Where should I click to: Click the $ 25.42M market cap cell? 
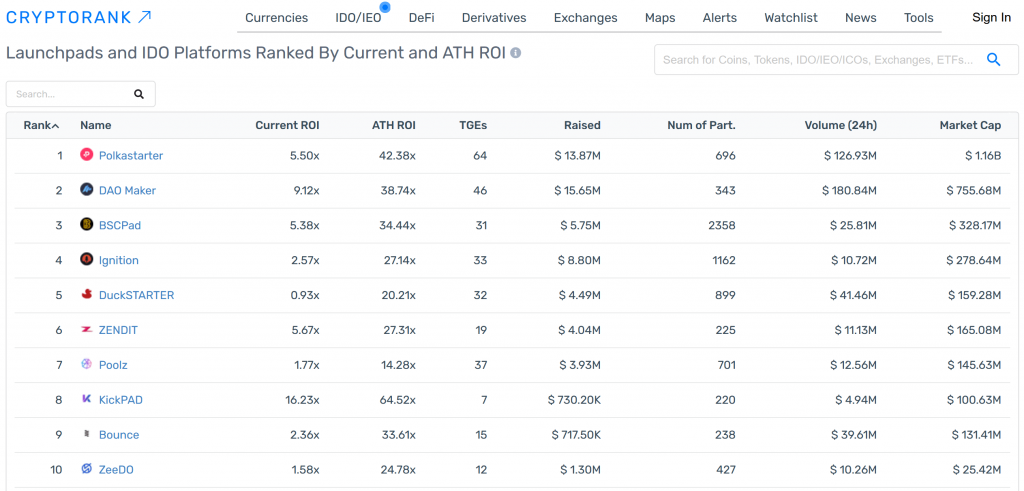click(976, 469)
